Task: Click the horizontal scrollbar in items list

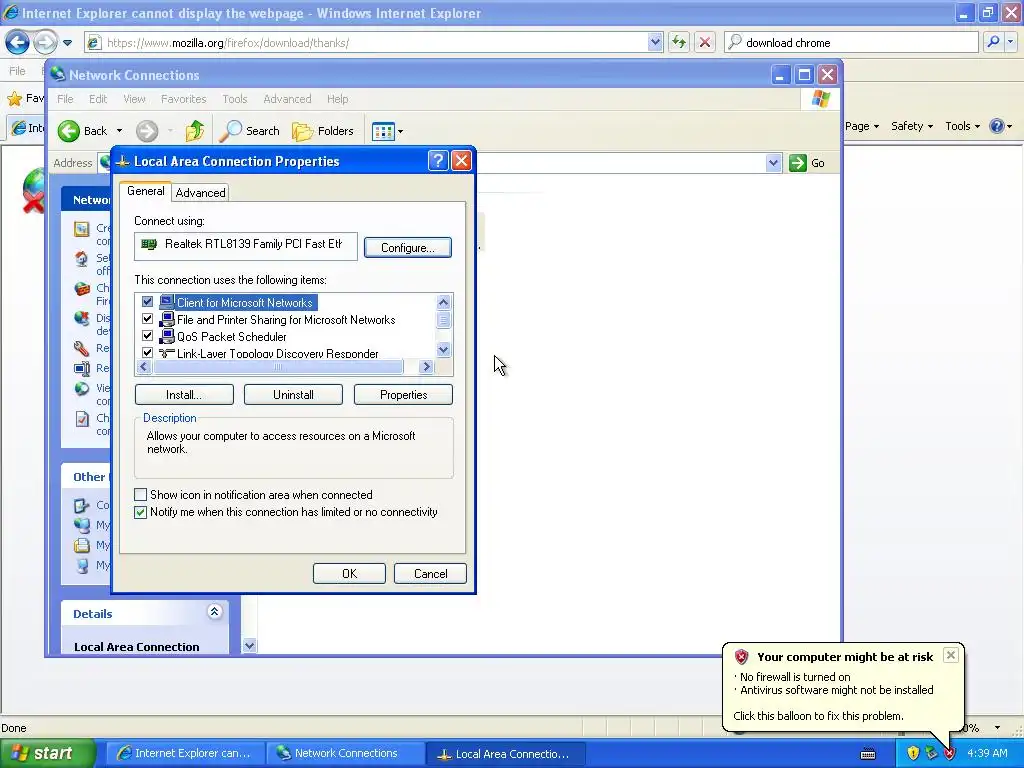Action: [278, 366]
